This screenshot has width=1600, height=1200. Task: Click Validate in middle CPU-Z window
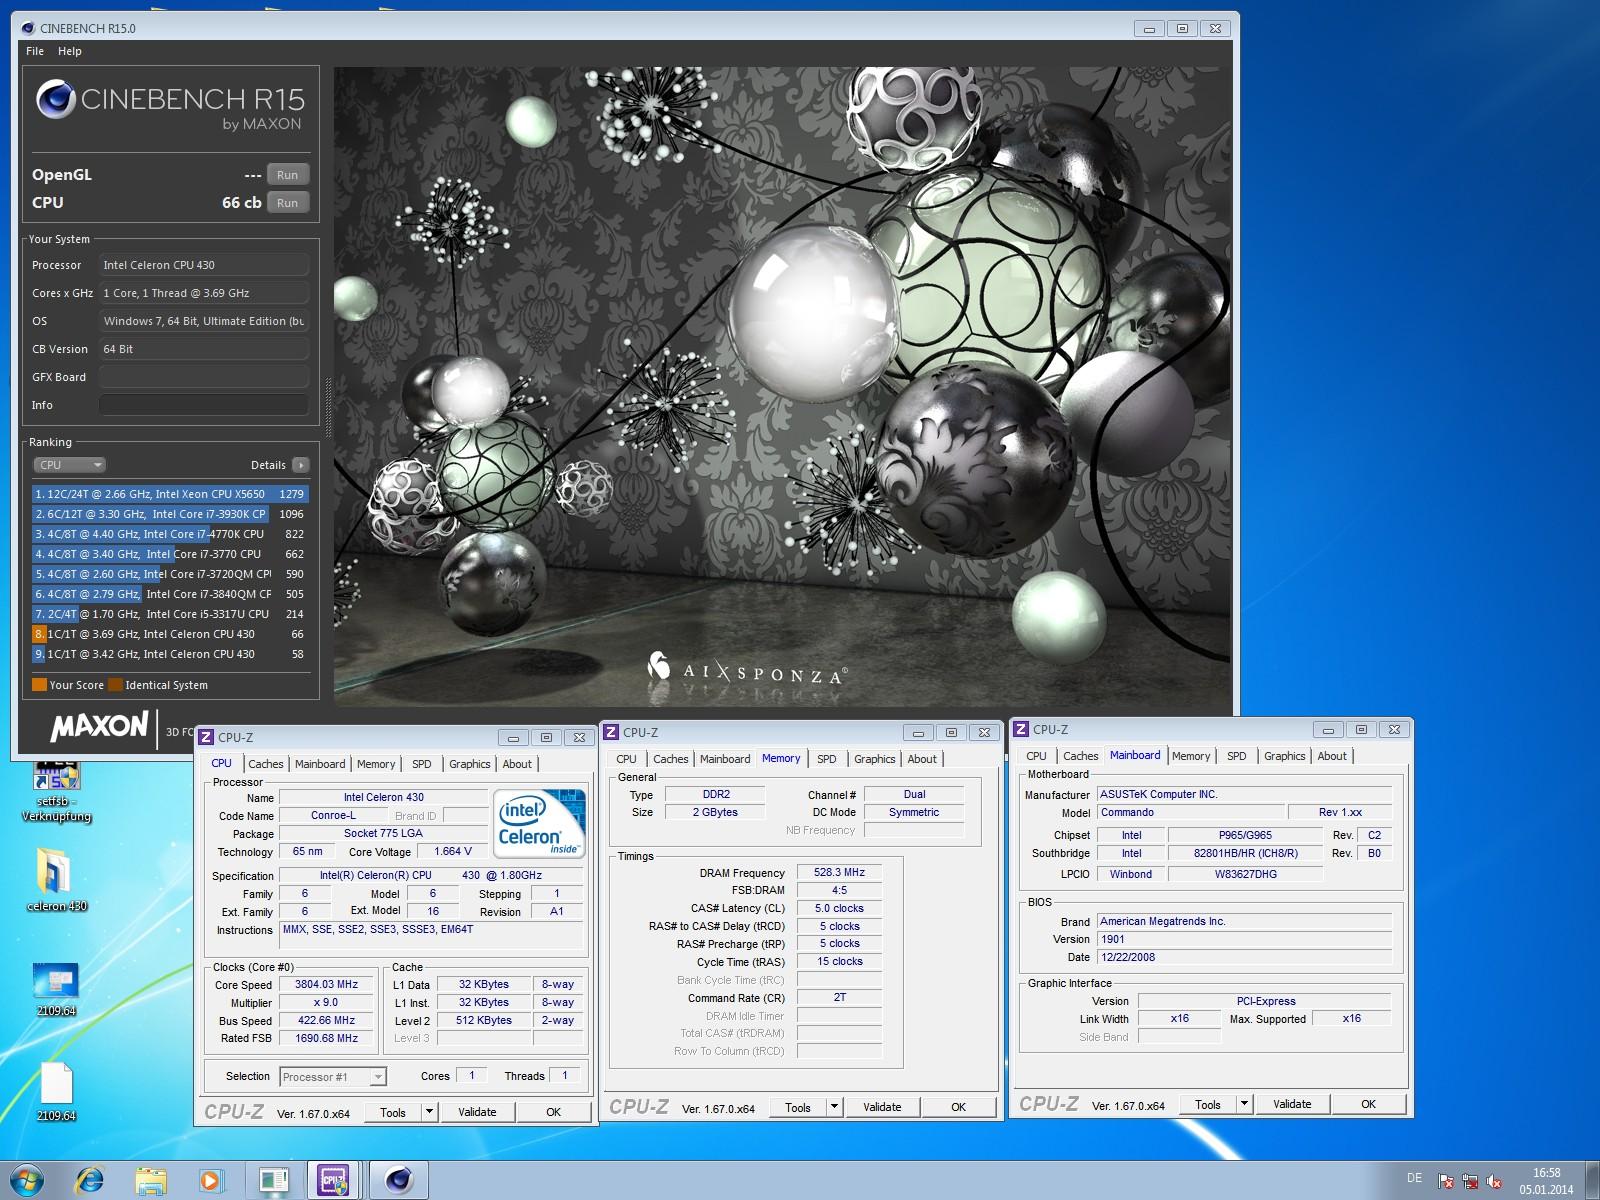[882, 1107]
